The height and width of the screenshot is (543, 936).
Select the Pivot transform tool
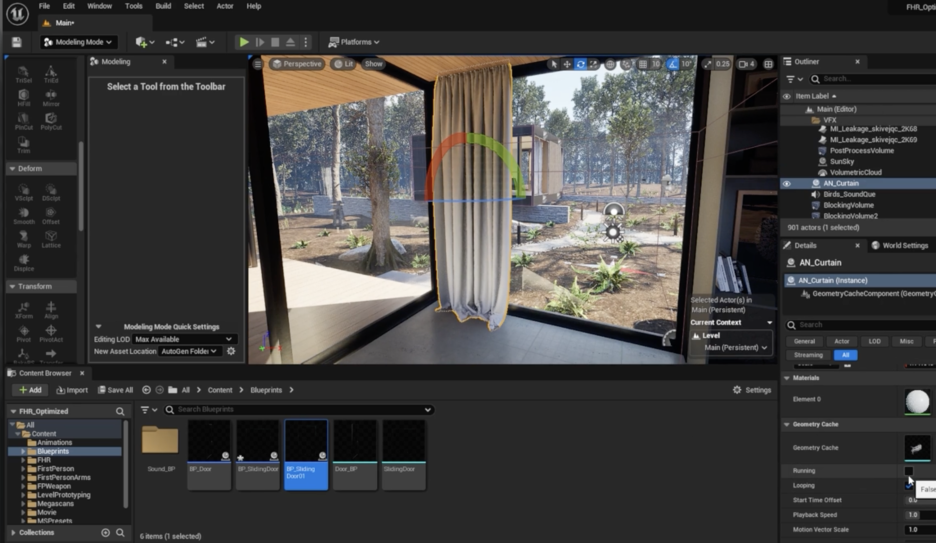coord(23,334)
